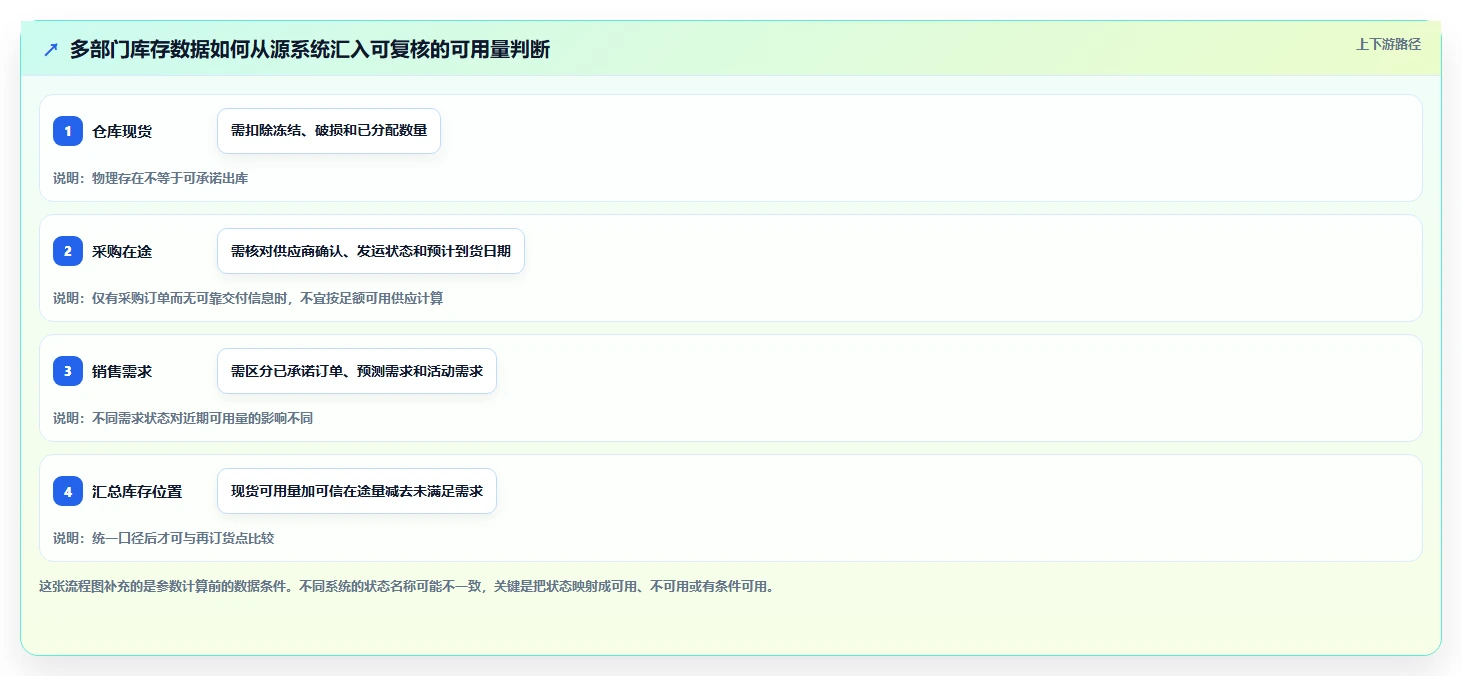This screenshot has width=1462, height=676.
Task: Click the step 2 number badge
Action: point(68,251)
